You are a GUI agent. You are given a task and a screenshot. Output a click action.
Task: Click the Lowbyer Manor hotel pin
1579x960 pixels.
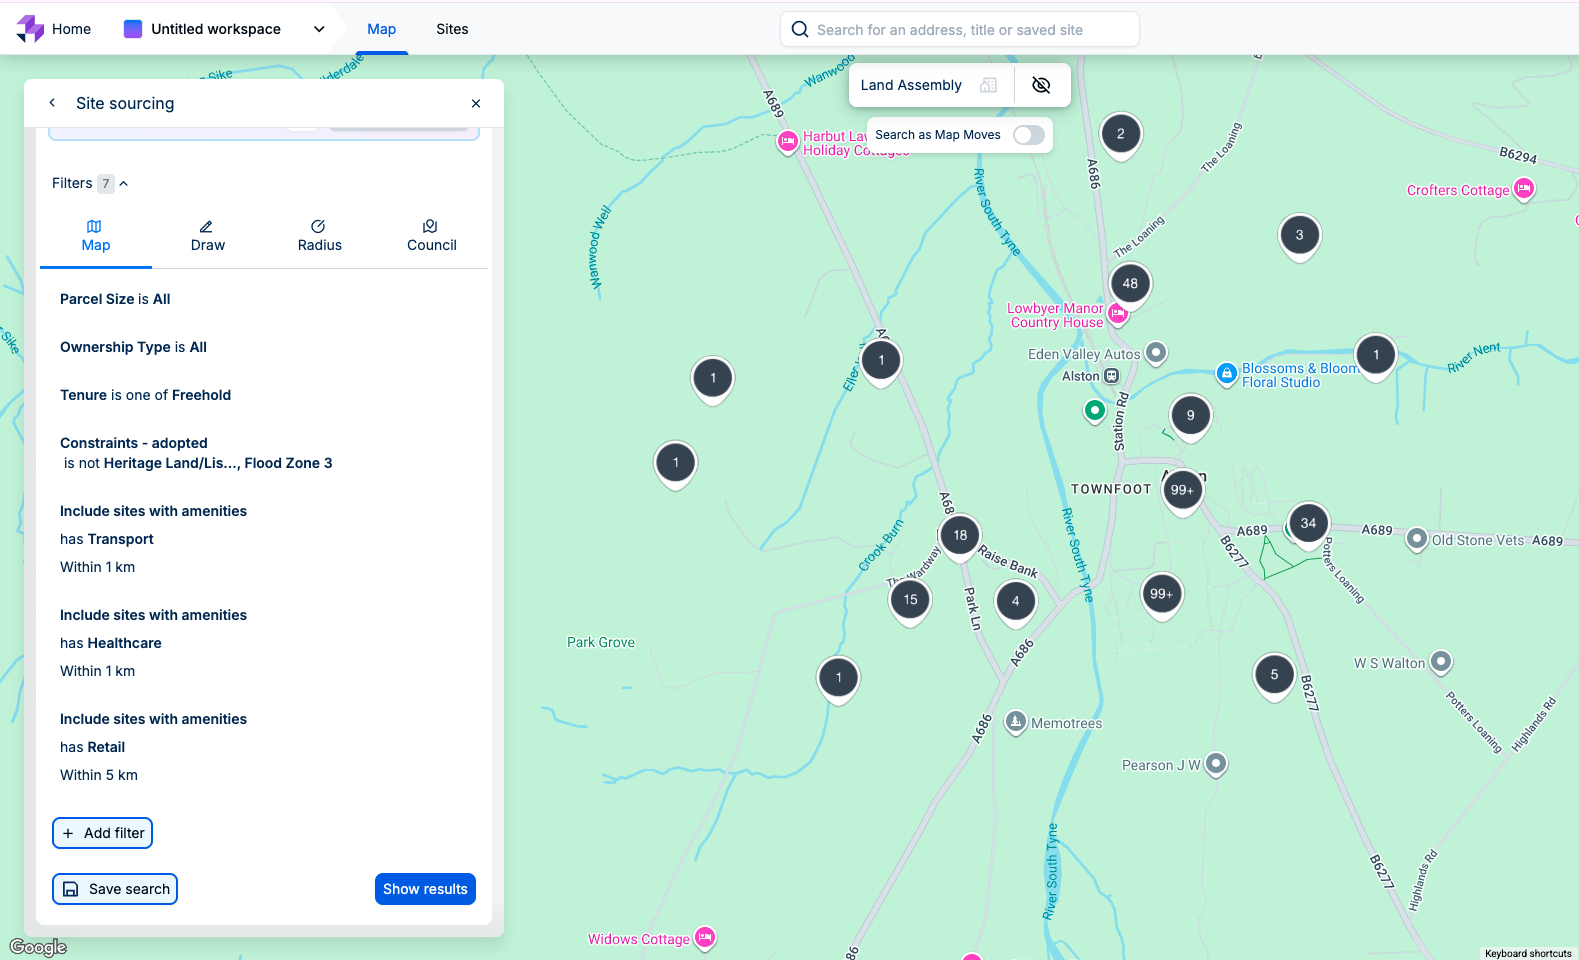pyautogui.click(x=1118, y=315)
